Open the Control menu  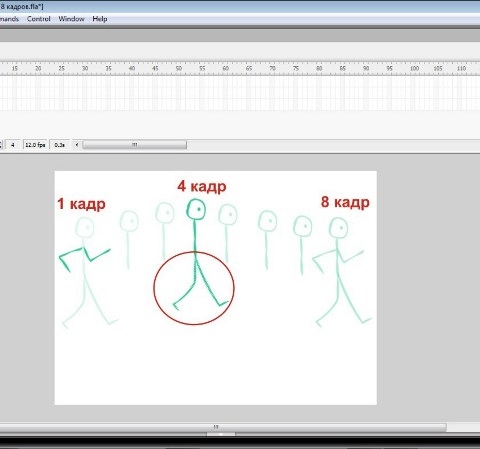pyautogui.click(x=39, y=19)
